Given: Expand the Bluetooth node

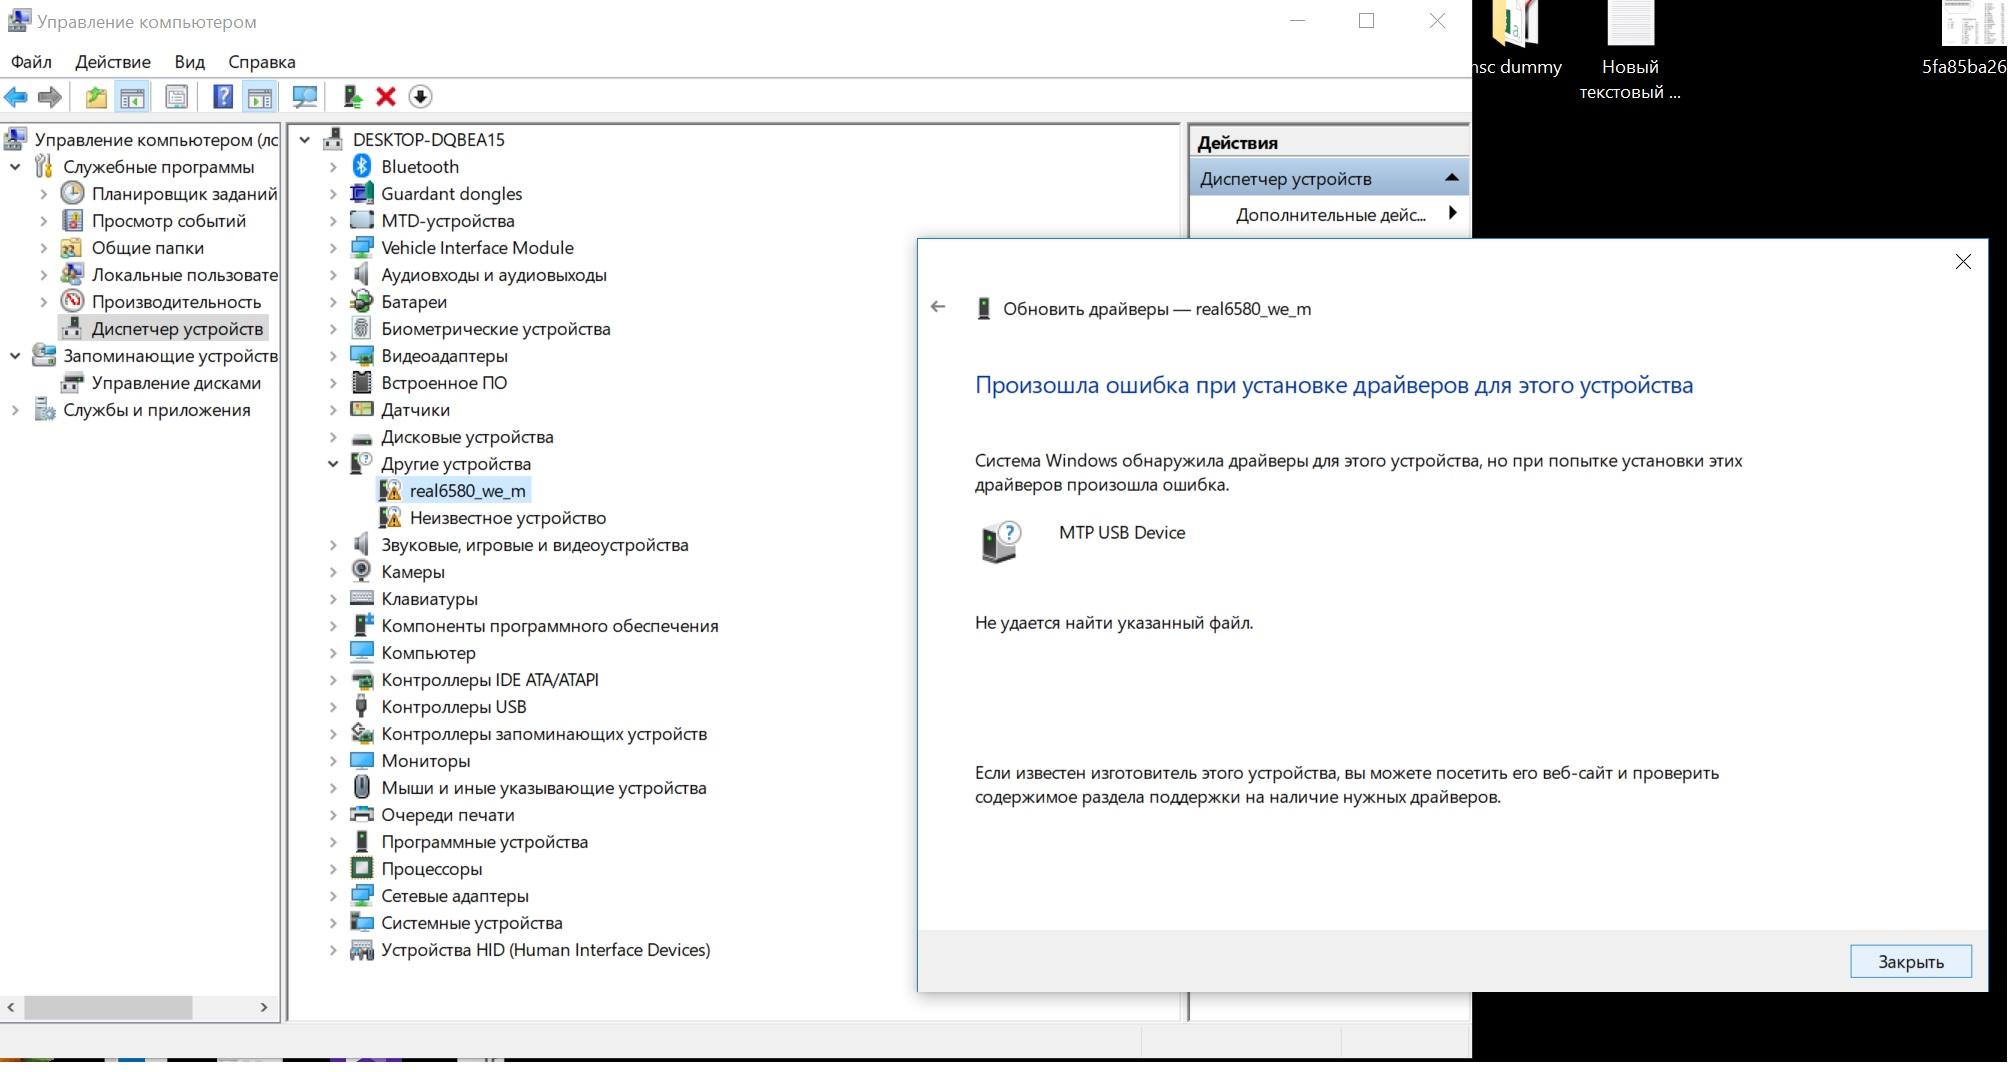Looking at the screenshot, I should (333, 167).
